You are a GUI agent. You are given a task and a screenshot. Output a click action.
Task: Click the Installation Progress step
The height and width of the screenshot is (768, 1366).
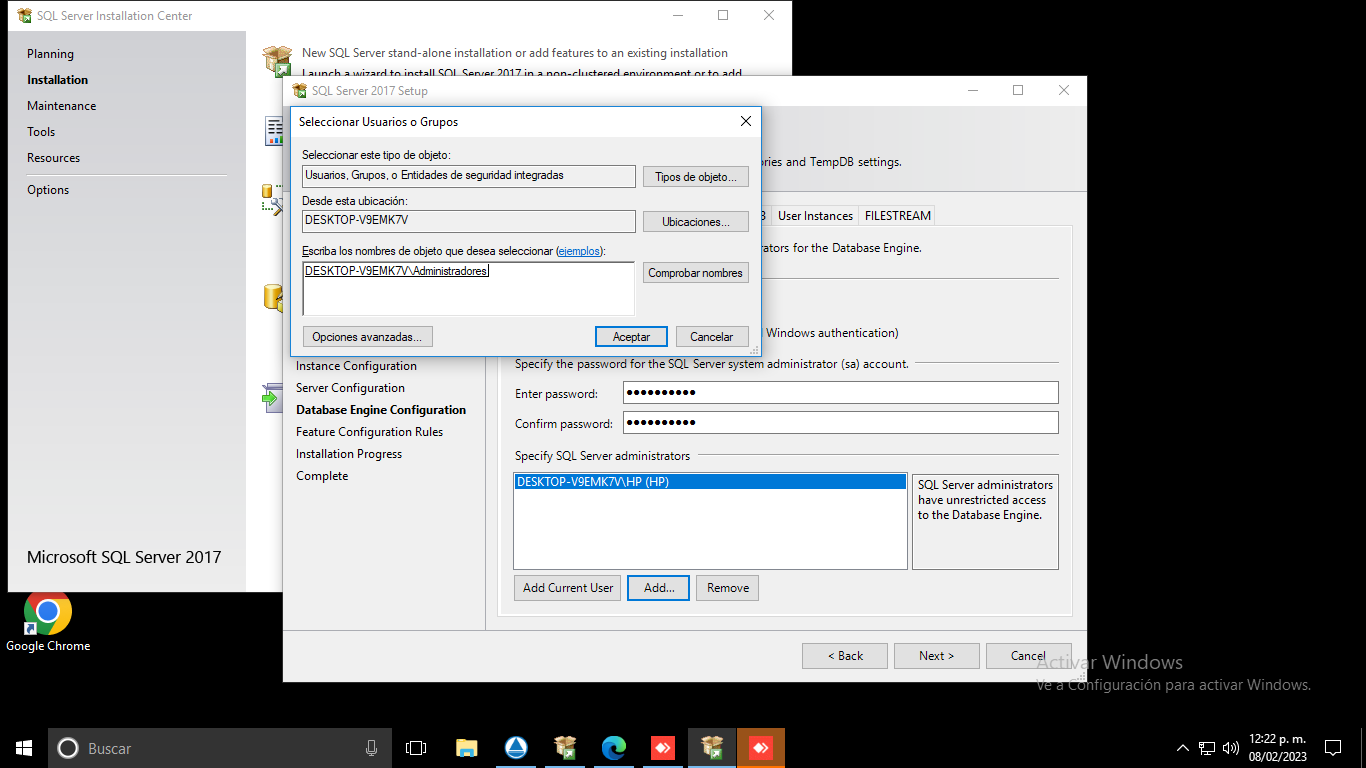349,454
